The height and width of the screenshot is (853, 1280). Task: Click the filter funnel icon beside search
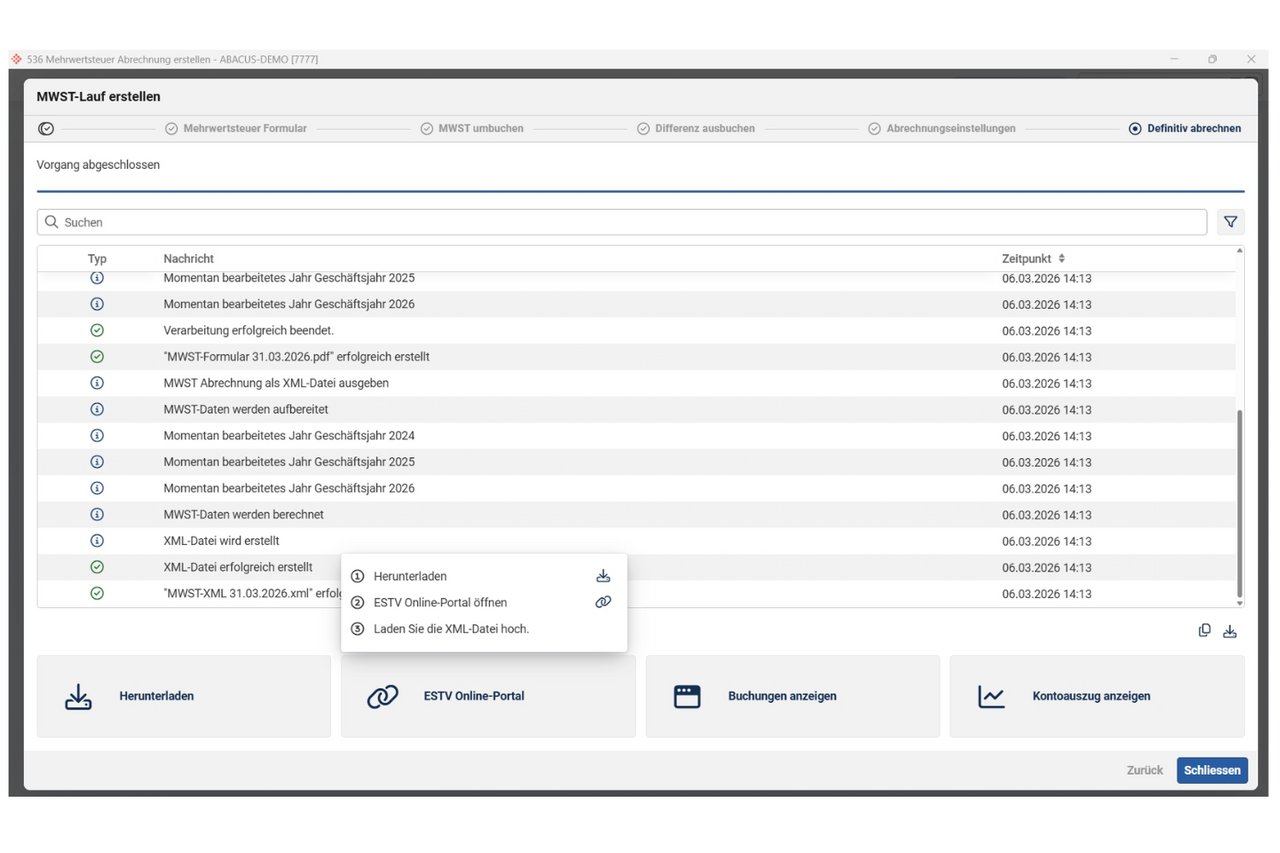pos(1230,222)
